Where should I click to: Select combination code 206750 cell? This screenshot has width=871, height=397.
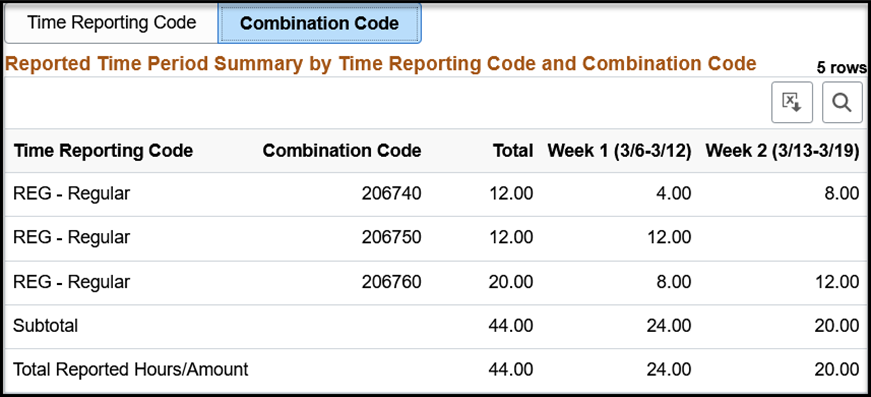(392, 238)
